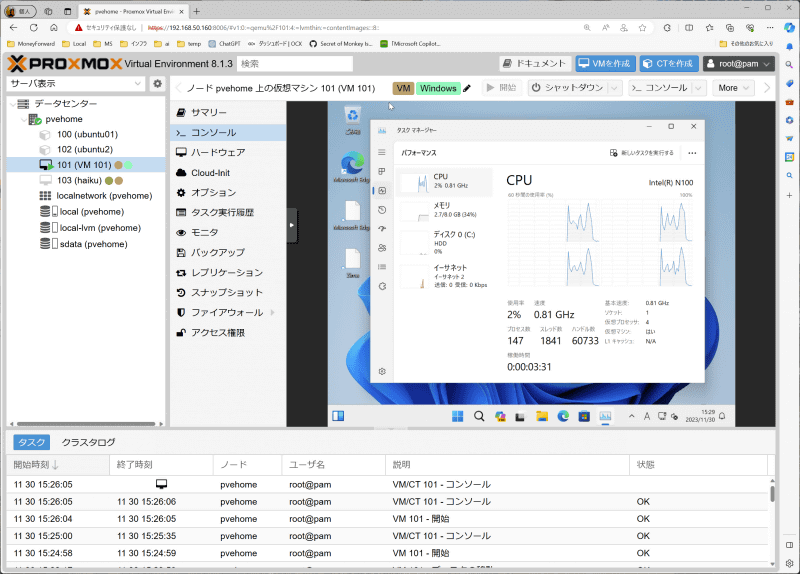Click the Proxmox 検索 search field
The height and width of the screenshot is (574, 800).
click(x=295, y=64)
